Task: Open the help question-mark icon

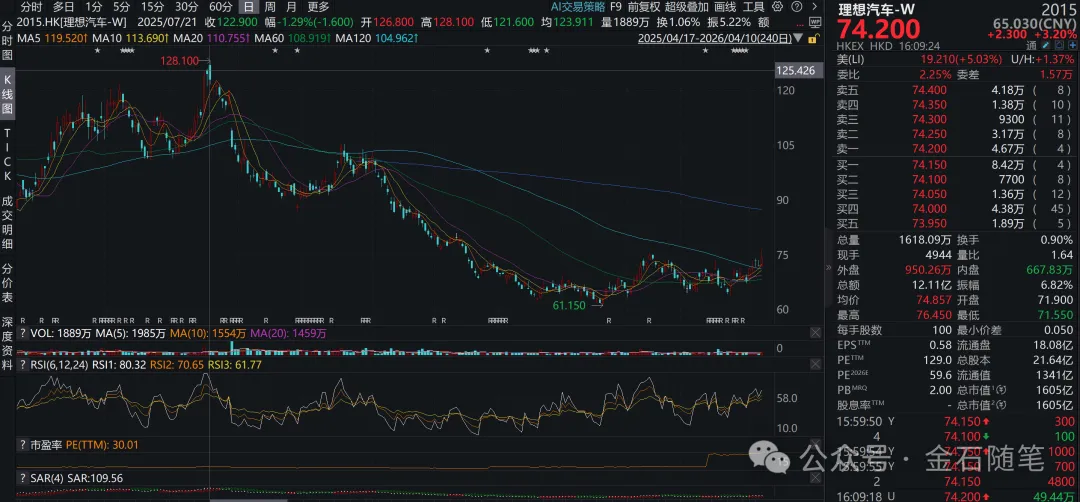Action: [795, 7]
